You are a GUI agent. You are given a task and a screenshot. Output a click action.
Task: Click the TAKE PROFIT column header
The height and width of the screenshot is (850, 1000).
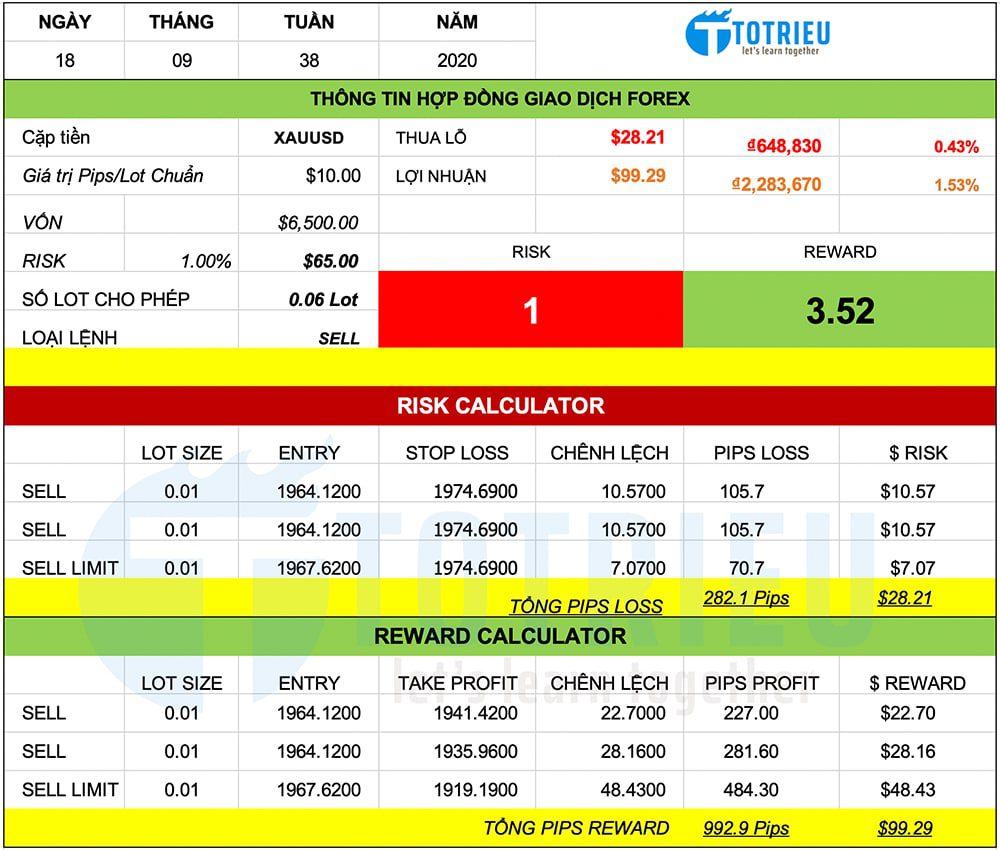(457, 683)
